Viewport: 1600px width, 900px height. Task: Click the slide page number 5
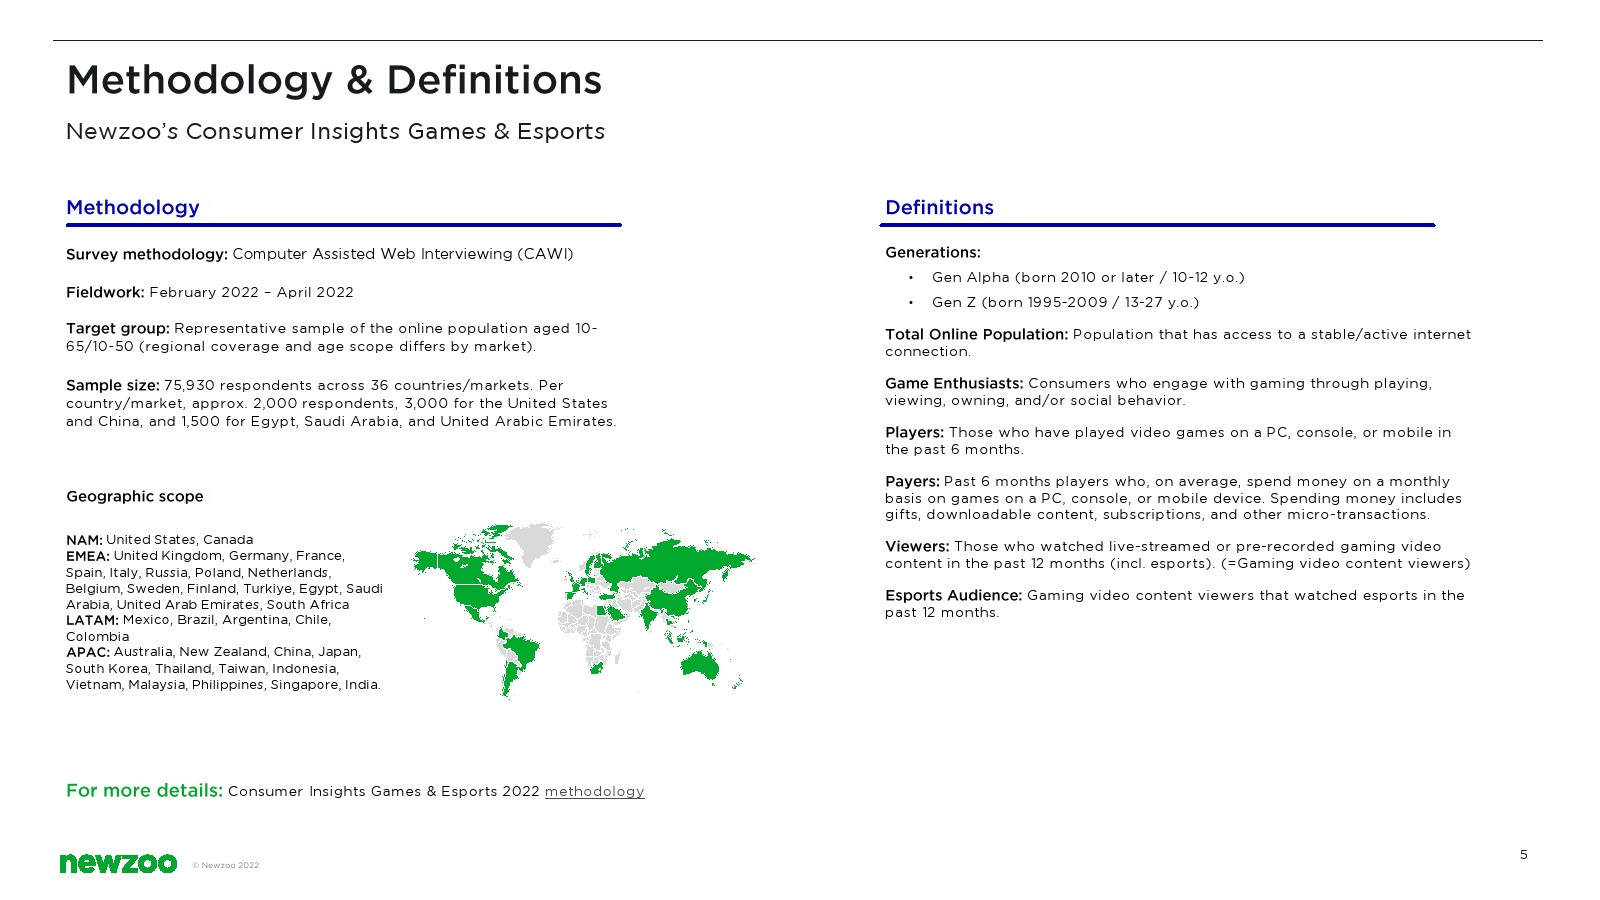tap(1523, 854)
